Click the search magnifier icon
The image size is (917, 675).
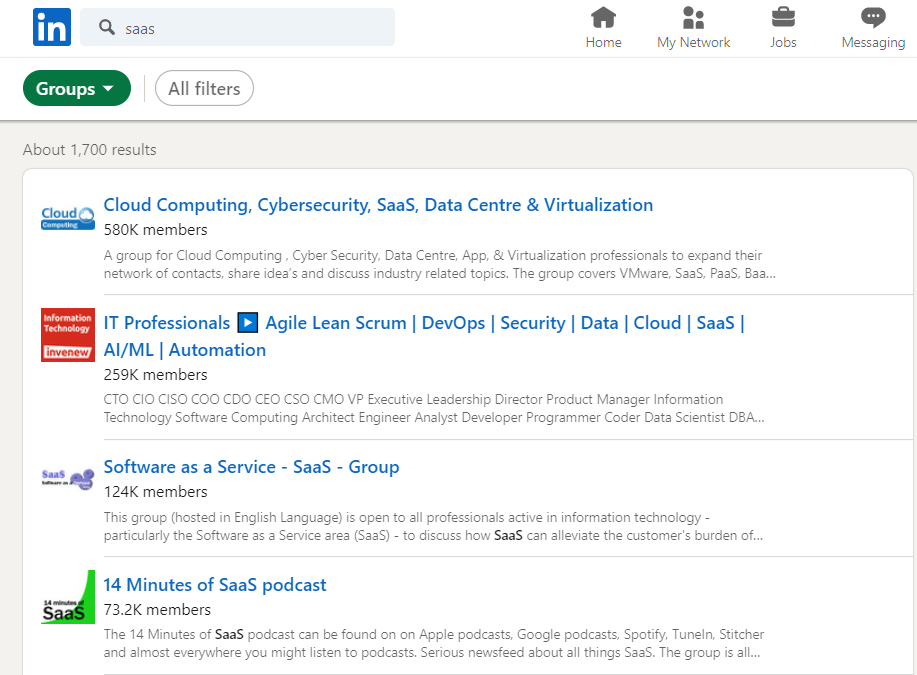click(106, 27)
